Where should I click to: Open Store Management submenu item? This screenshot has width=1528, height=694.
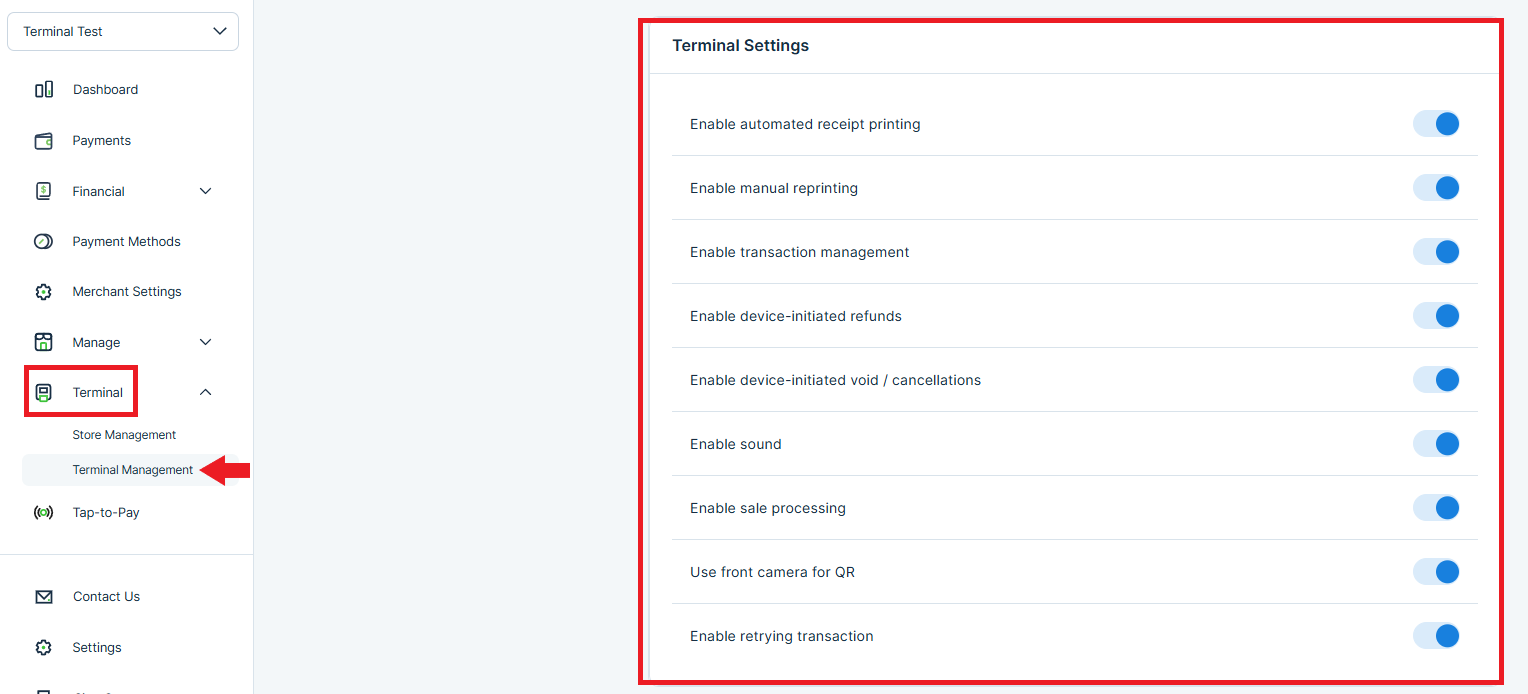(124, 435)
